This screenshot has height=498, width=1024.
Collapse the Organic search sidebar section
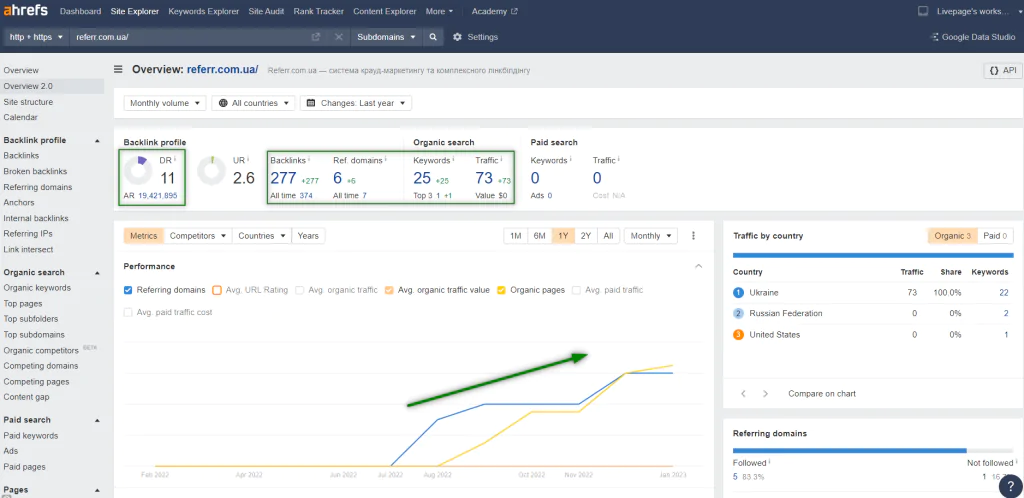(97, 273)
